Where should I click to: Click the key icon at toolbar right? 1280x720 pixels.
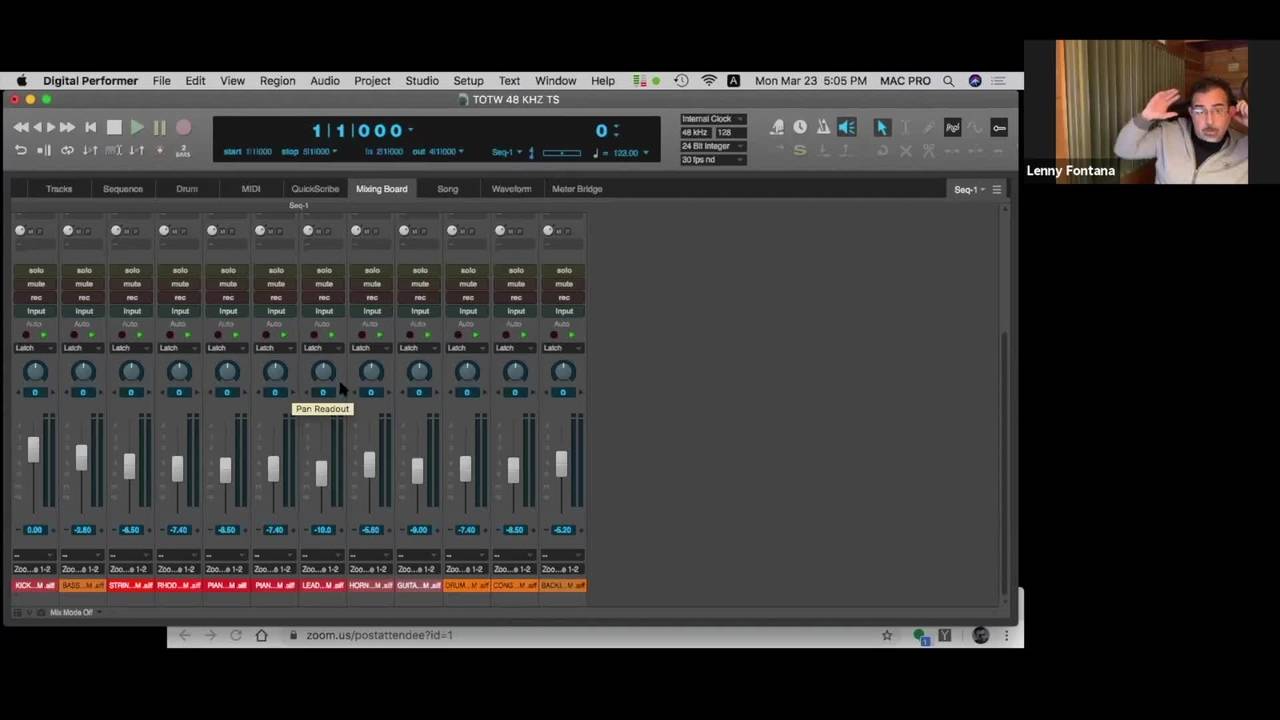coord(998,127)
